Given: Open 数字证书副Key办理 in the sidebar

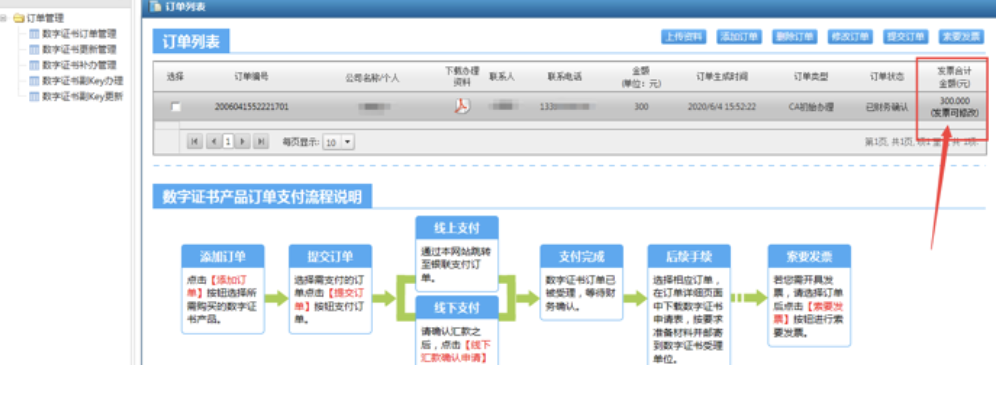Looking at the screenshot, I should coord(82,80).
